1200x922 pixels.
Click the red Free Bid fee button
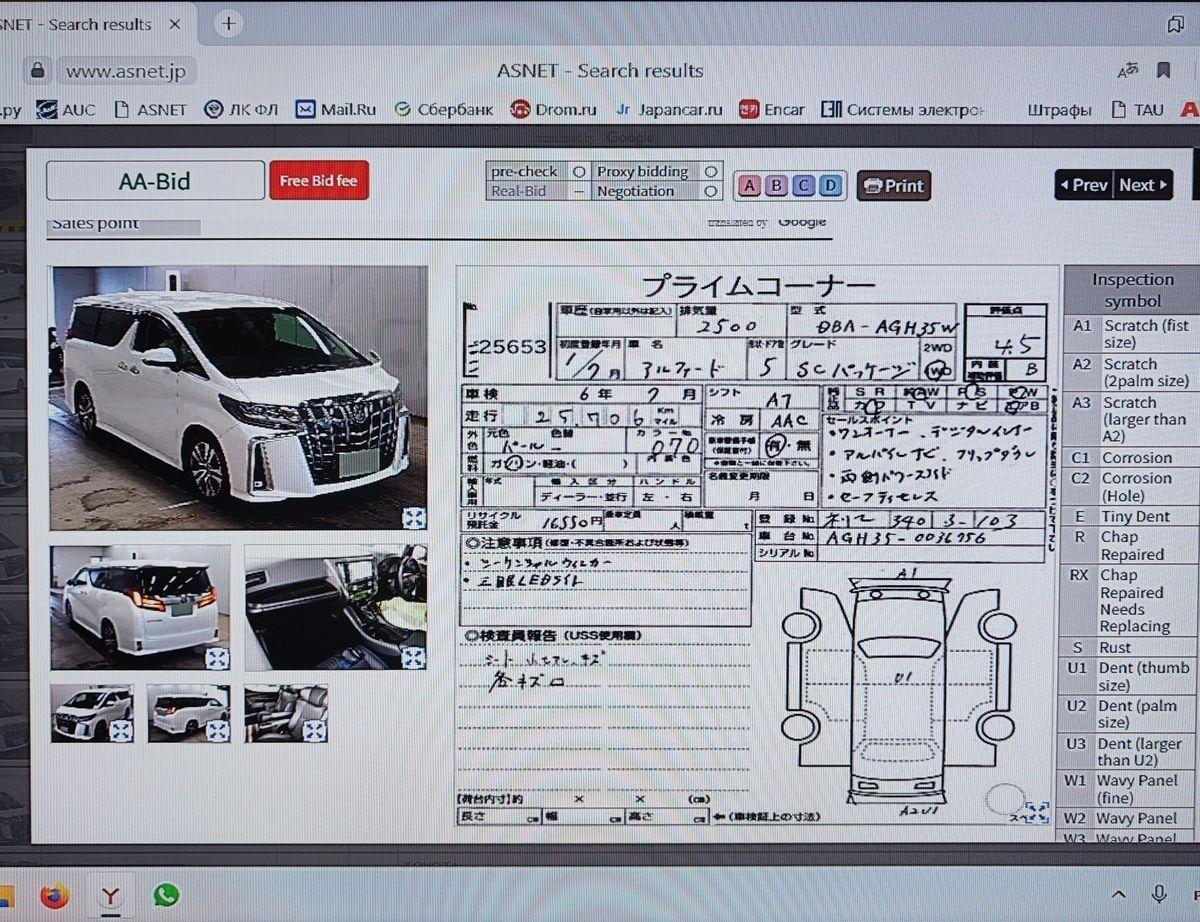click(318, 181)
